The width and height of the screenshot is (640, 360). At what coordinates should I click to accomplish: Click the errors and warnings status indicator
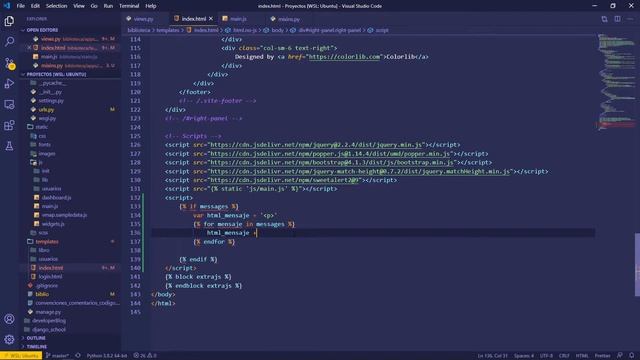click(x=145, y=356)
